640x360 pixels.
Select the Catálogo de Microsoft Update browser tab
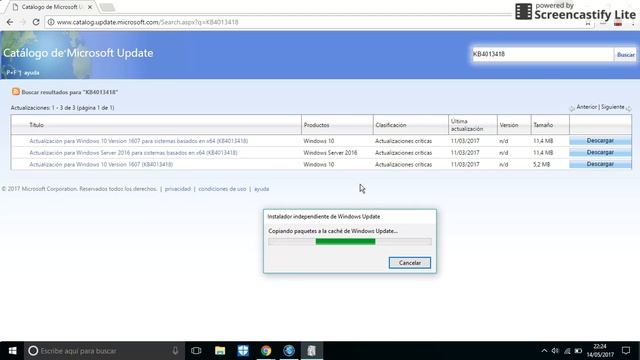pos(51,7)
